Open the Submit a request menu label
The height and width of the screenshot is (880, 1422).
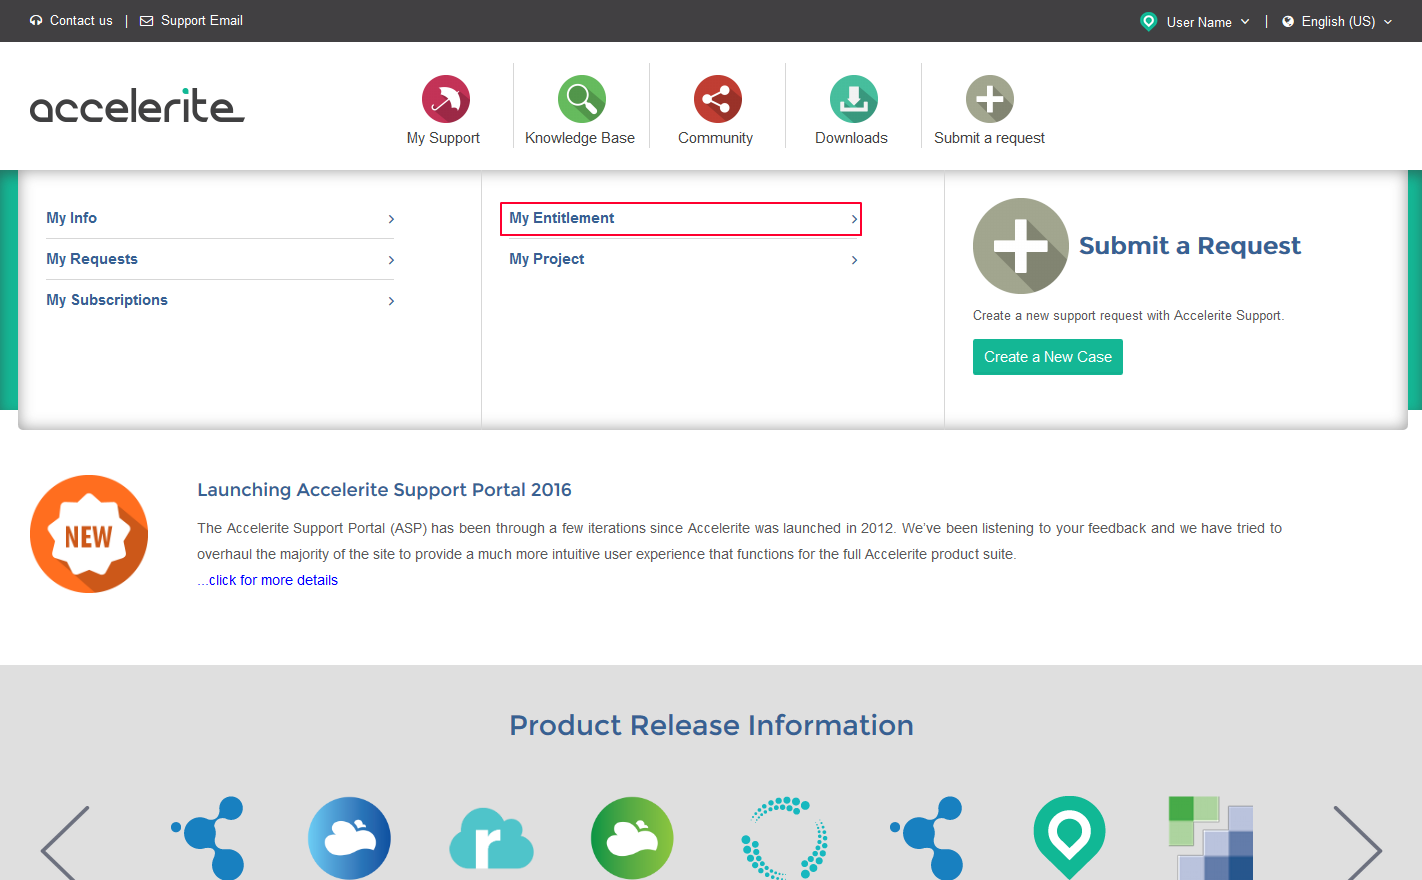tap(989, 138)
